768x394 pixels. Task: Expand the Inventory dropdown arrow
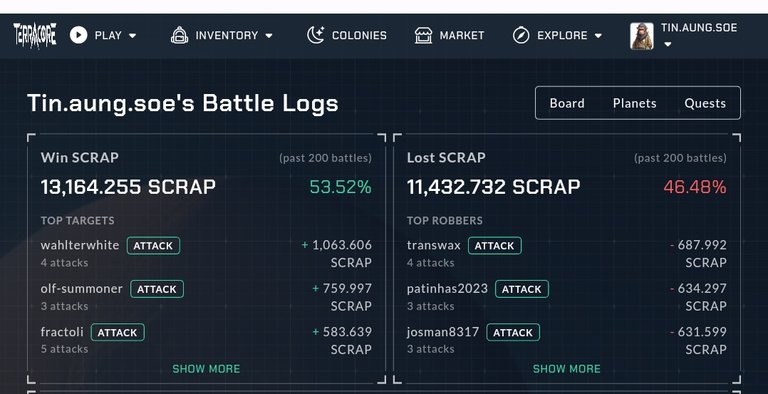click(x=269, y=36)
